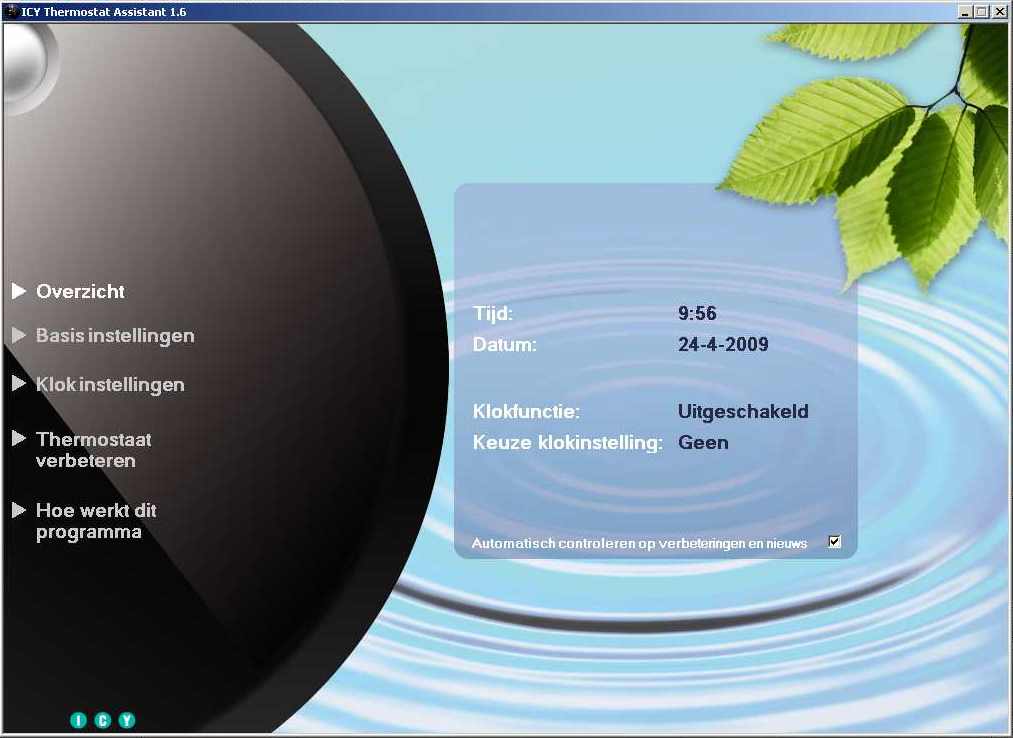
Task: Click the arrow icon beside Overzicht
Action: click(19, 291)
